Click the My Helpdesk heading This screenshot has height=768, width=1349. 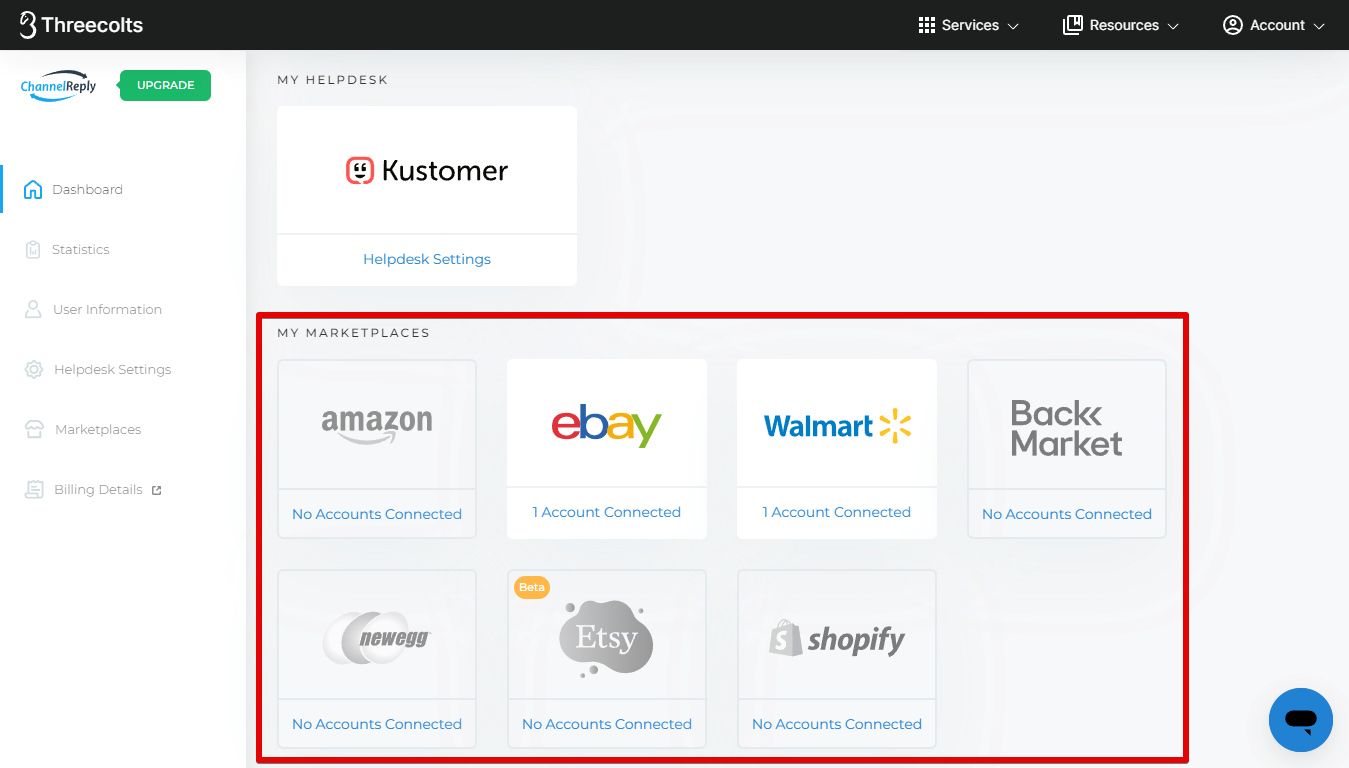pyautogui.click(x=332, y=80)
